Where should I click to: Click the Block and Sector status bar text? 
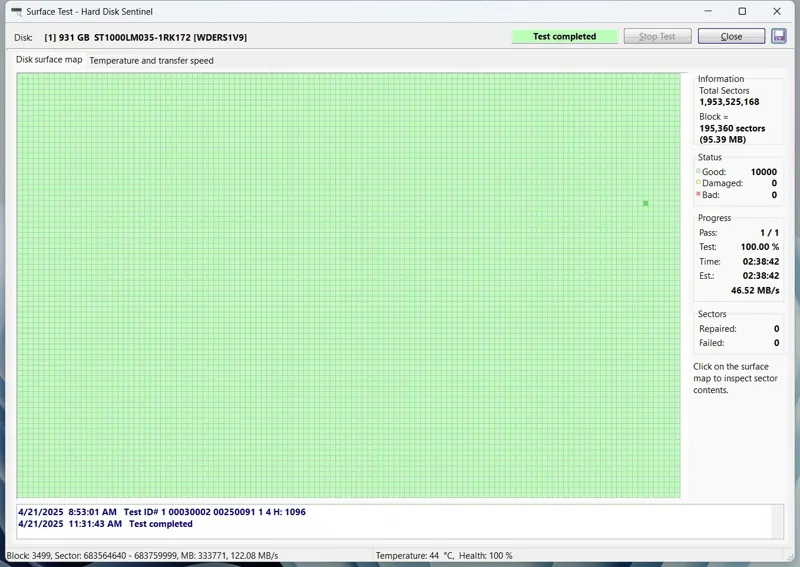click(142, 556)
